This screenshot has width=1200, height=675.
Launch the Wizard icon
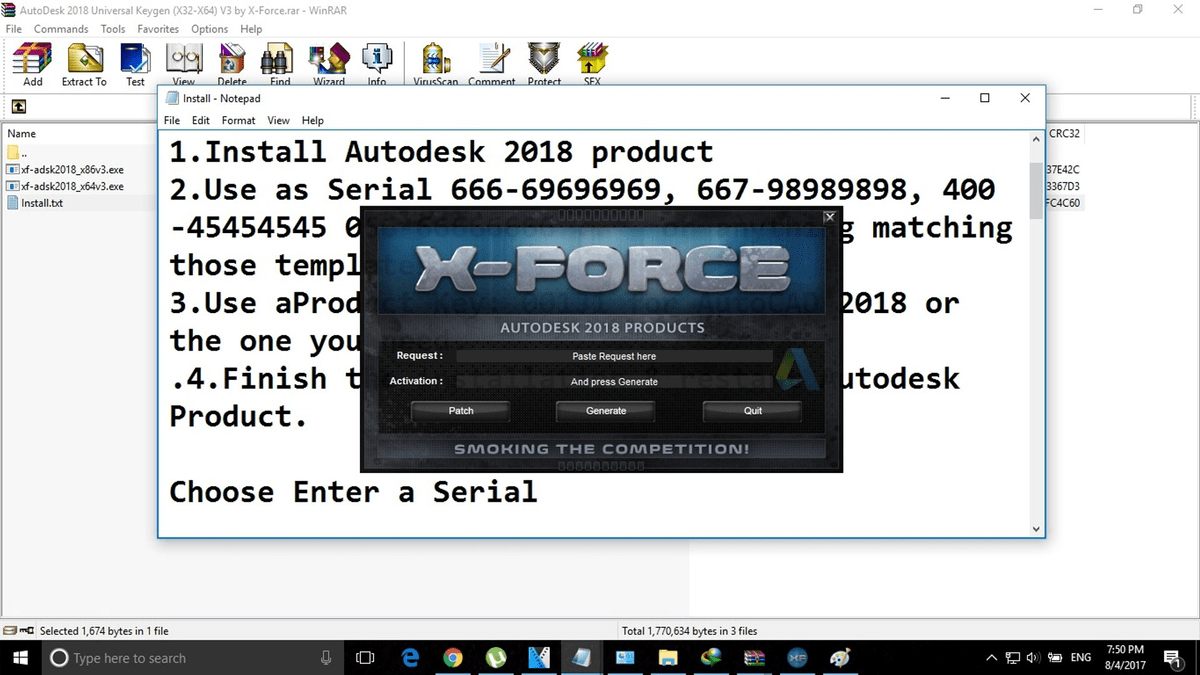pos(329,62)
